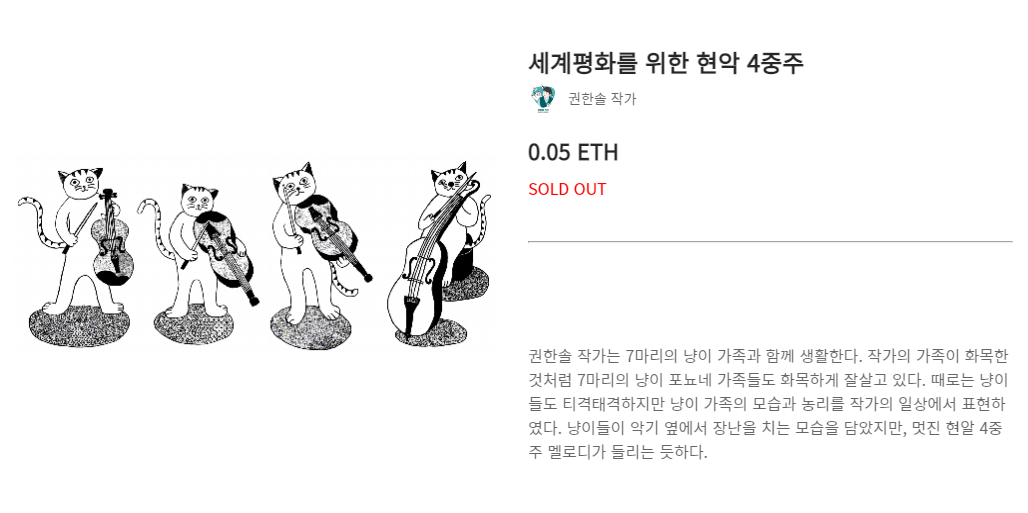Open the 권한솔 작가 artist name link
Viewport: 1028px width, 513px height.
pyautogui.click(x=602, y=99)
